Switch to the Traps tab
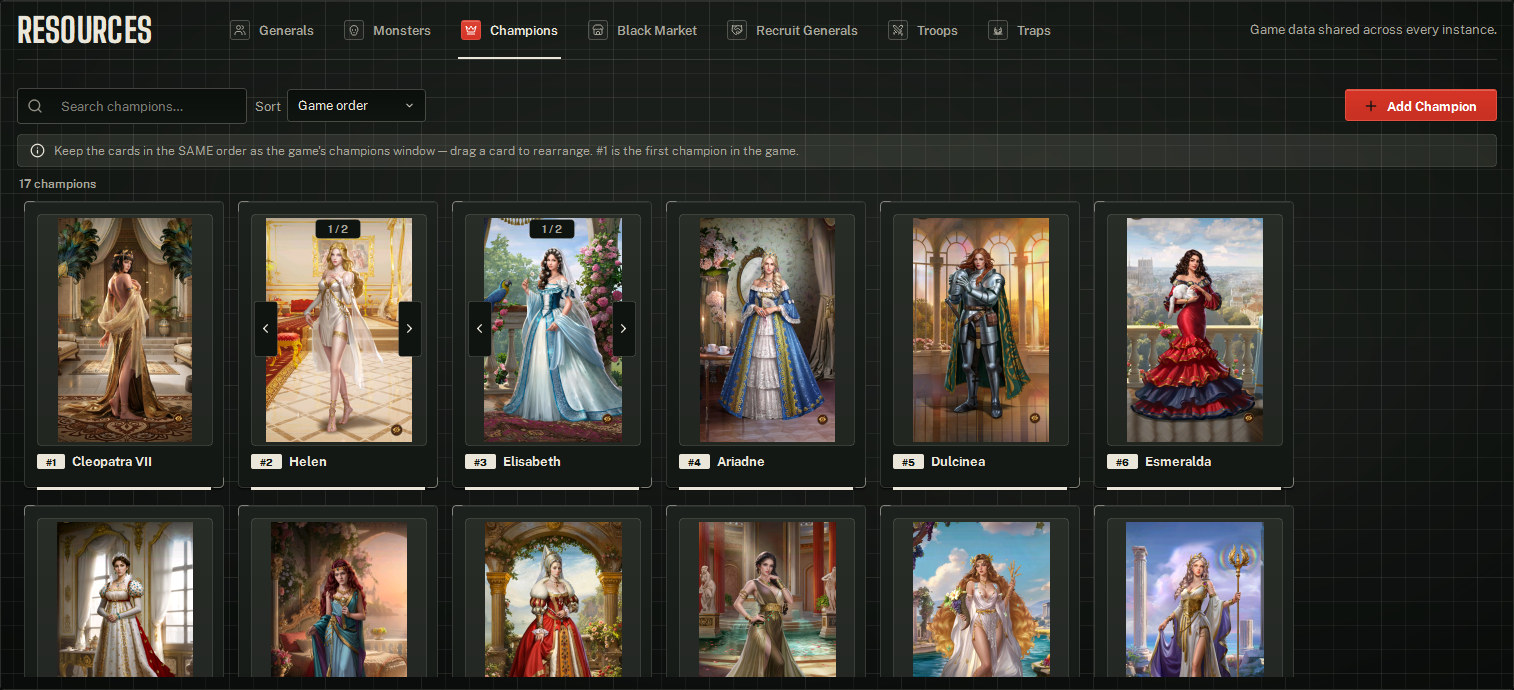The height and width of the screenshot is (690, 1514). [x=1020, y=30]
